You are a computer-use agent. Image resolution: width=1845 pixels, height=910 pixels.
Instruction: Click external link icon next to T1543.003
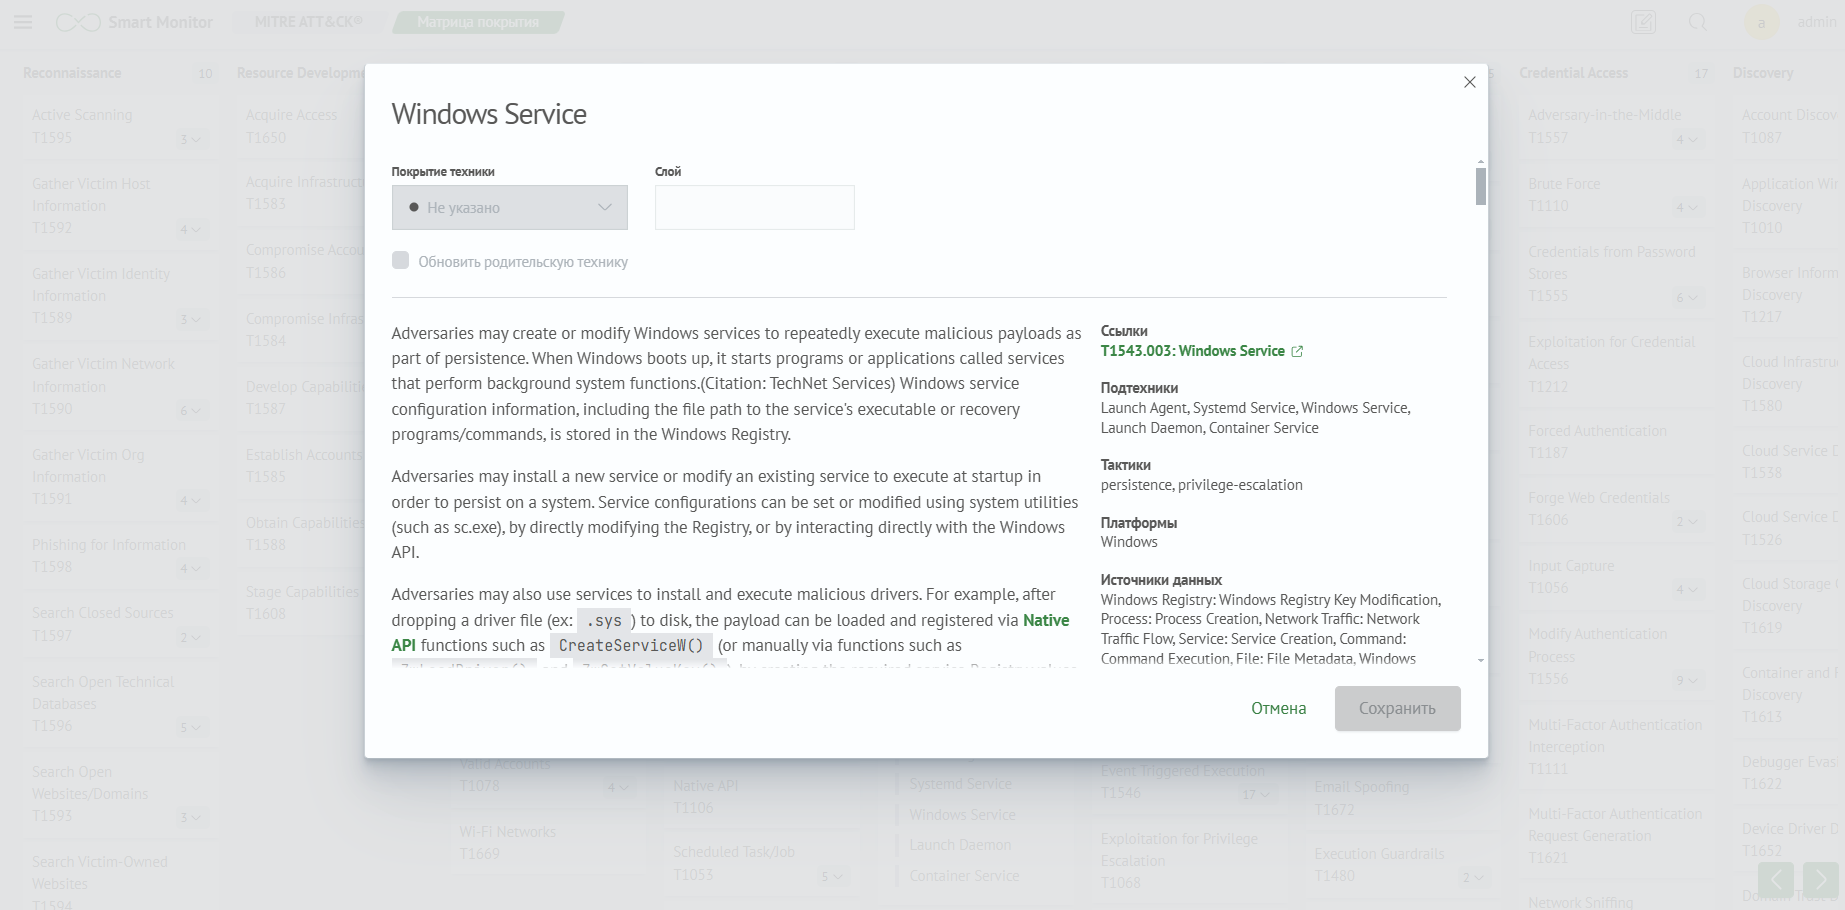1297,351
